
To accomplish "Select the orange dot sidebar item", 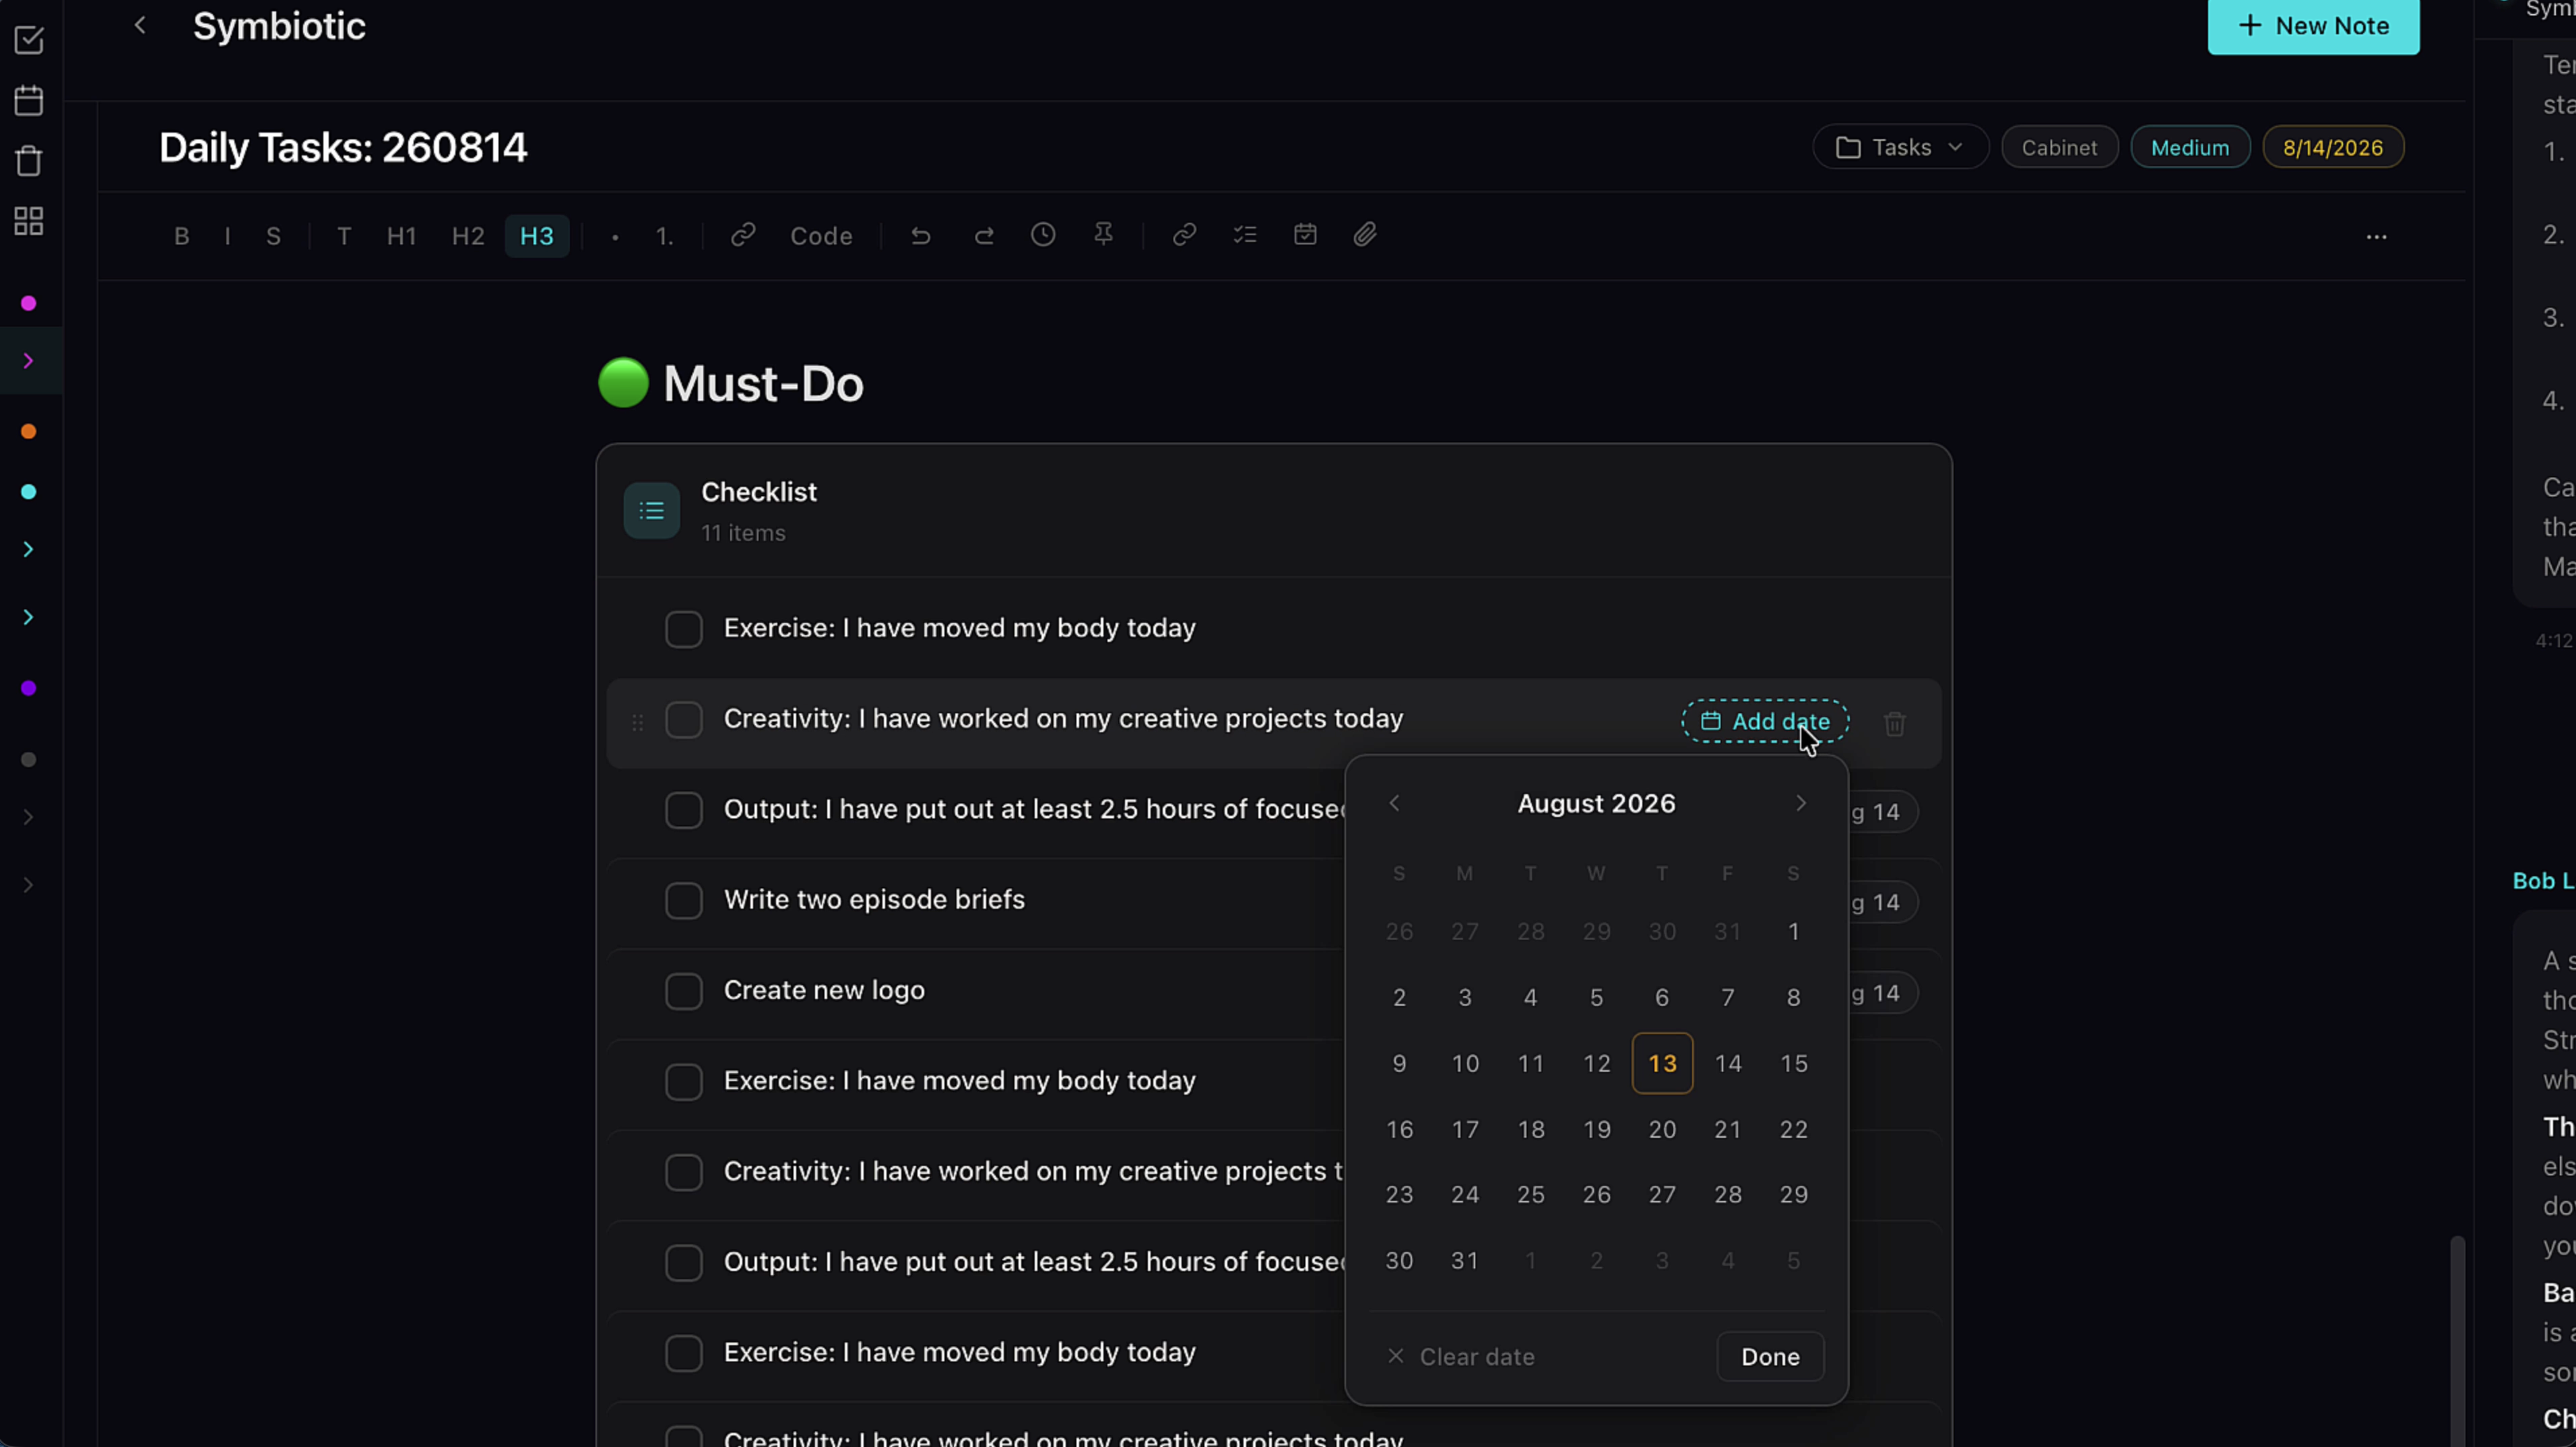I will tap(29, 432).
